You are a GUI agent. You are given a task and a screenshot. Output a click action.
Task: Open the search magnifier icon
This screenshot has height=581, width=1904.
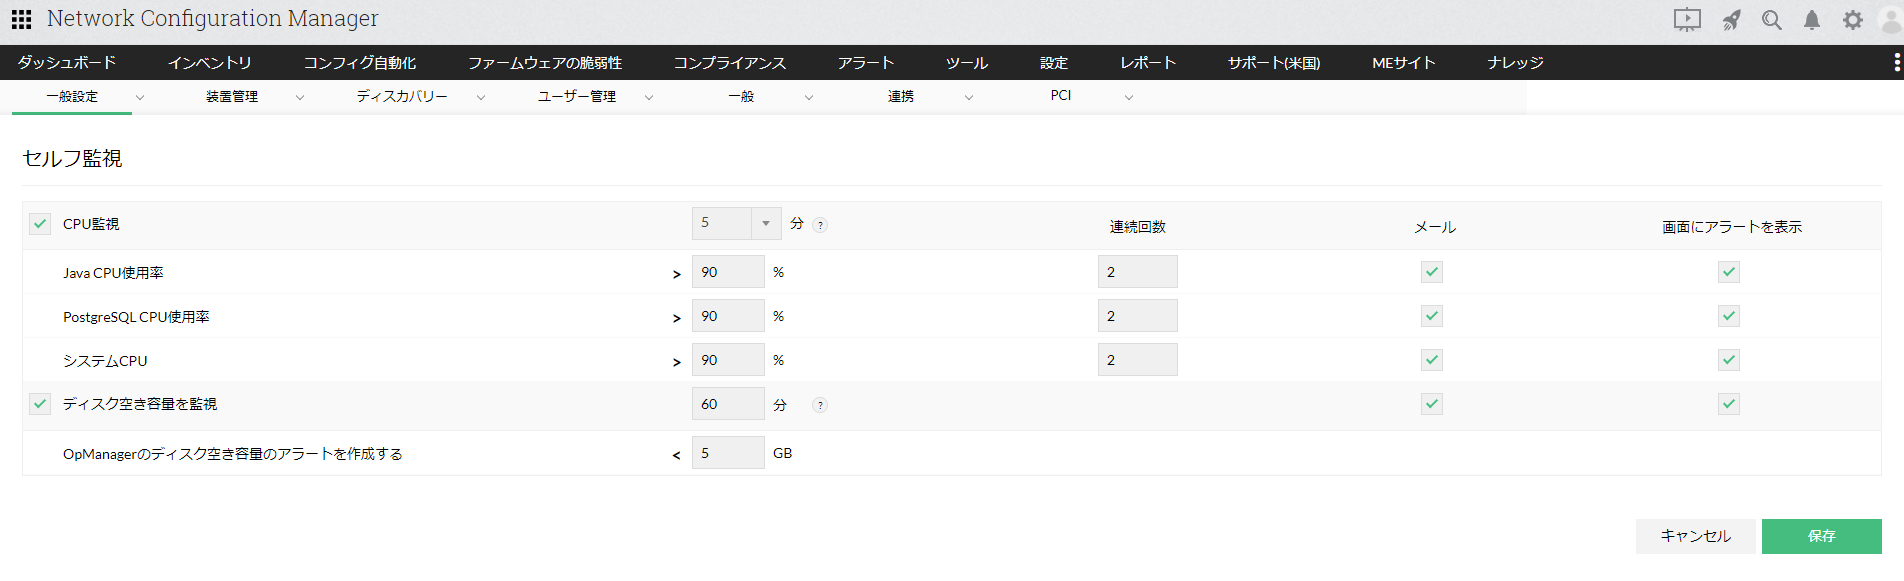point(1771,20)
